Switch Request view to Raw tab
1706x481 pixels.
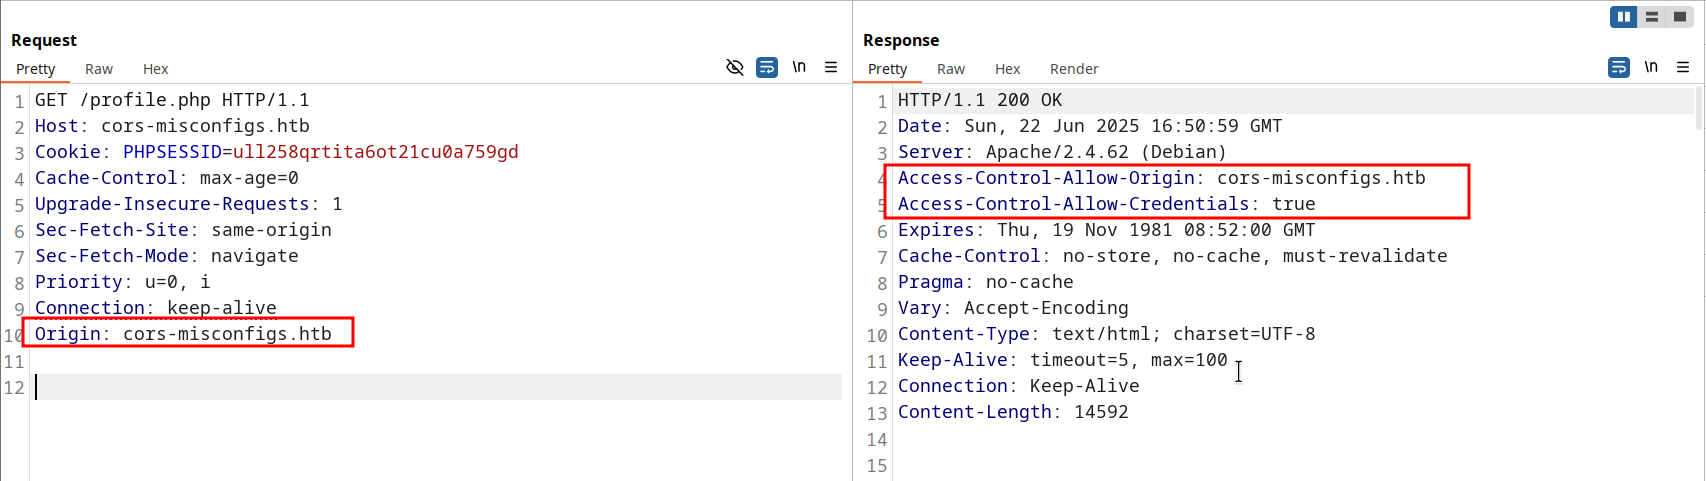[99, 69]
